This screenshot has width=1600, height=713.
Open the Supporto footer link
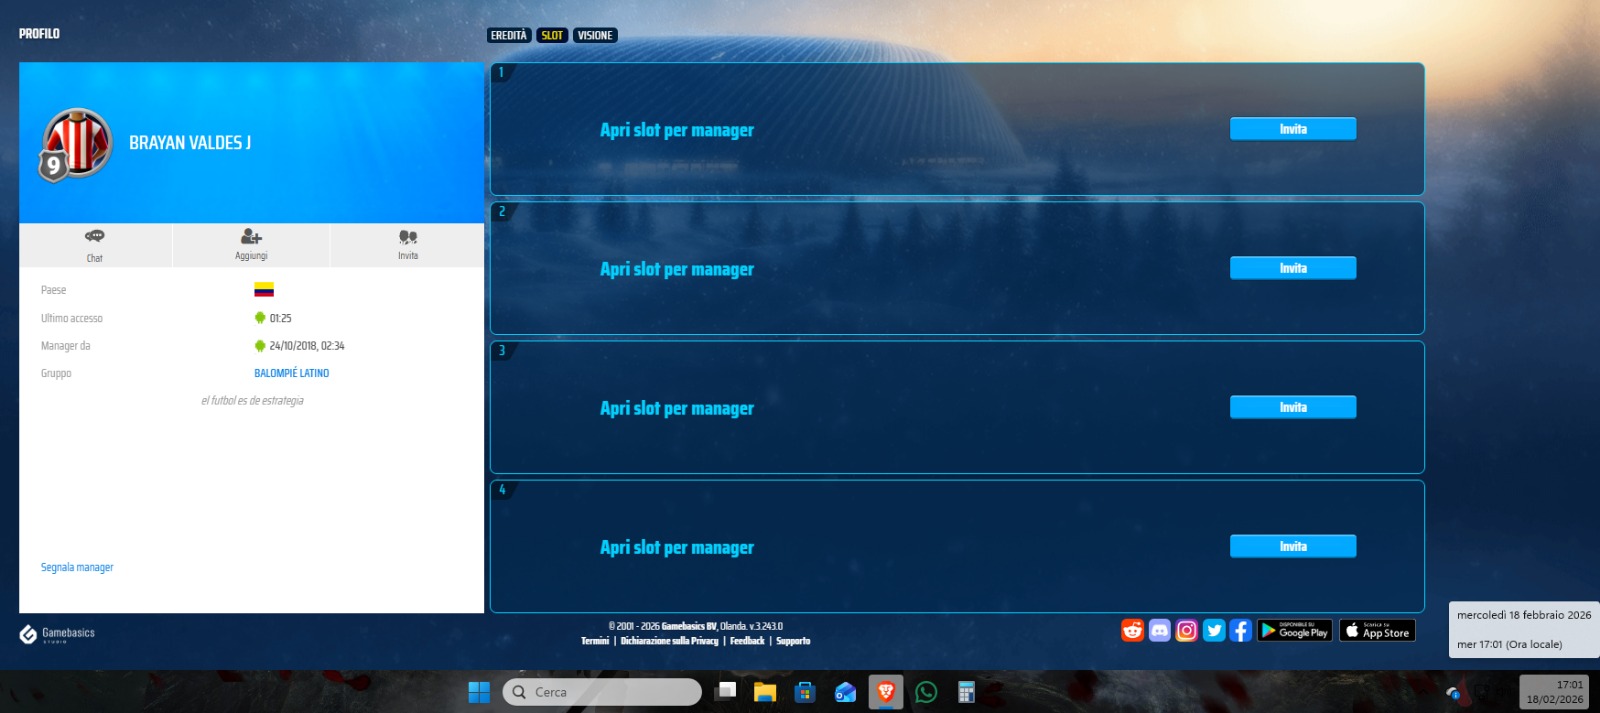tap(793, 641)
